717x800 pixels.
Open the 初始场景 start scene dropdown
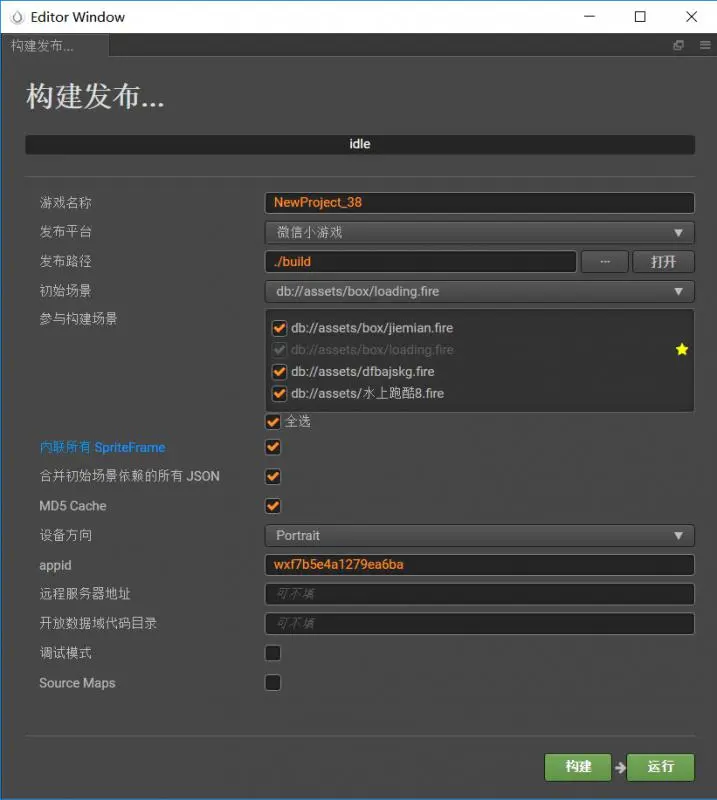[480, 291]
